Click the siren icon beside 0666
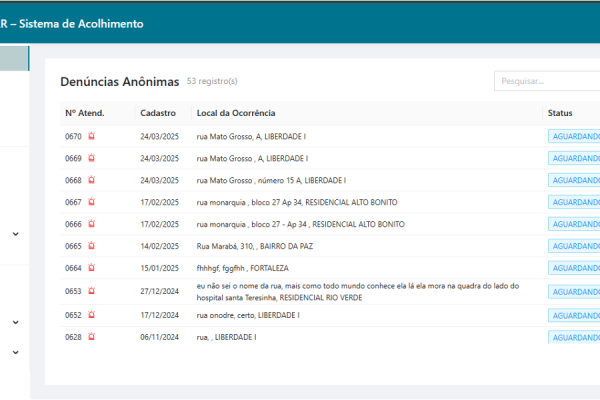This screenshot has height=400, width=600. 91,224
